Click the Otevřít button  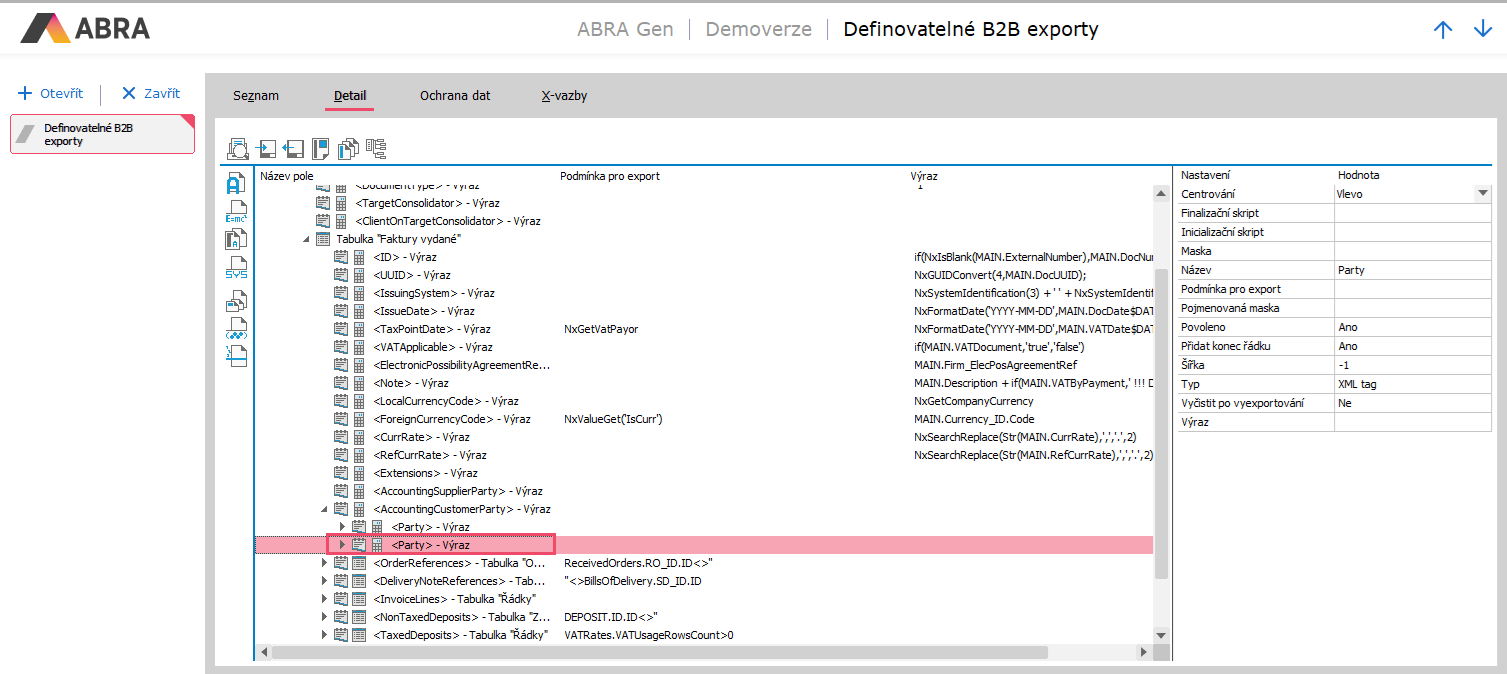tap(51, 93)
